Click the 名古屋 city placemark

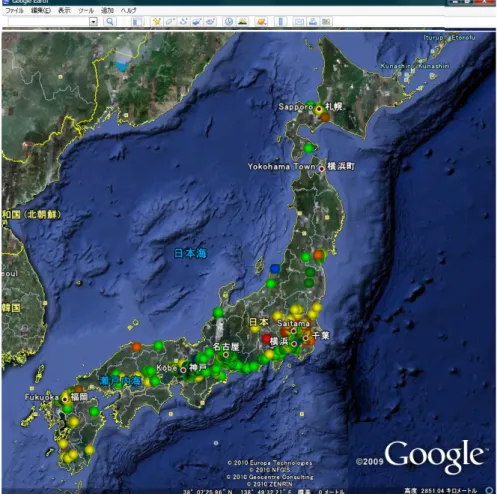coord(226,355)
